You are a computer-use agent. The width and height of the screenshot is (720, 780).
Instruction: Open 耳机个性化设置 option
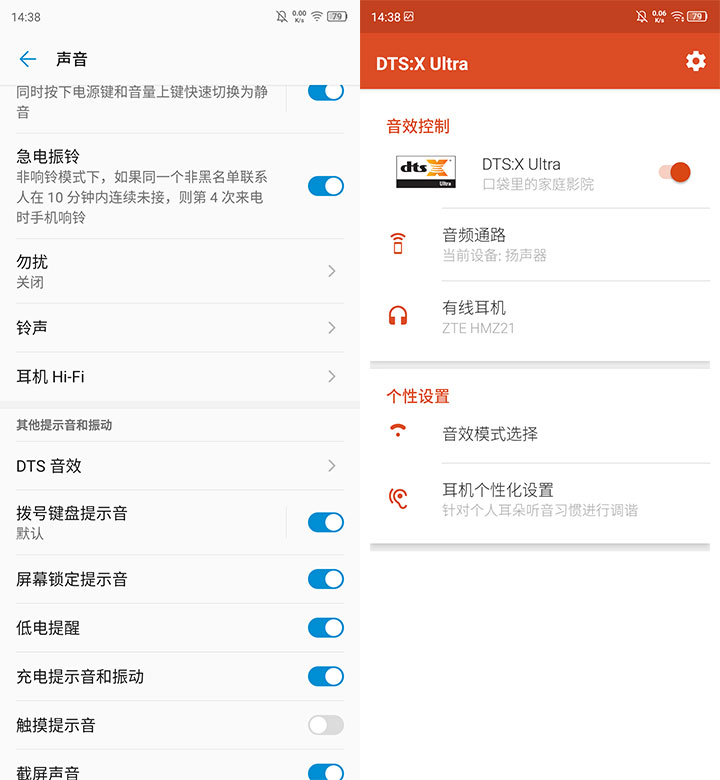pos(540,499)
